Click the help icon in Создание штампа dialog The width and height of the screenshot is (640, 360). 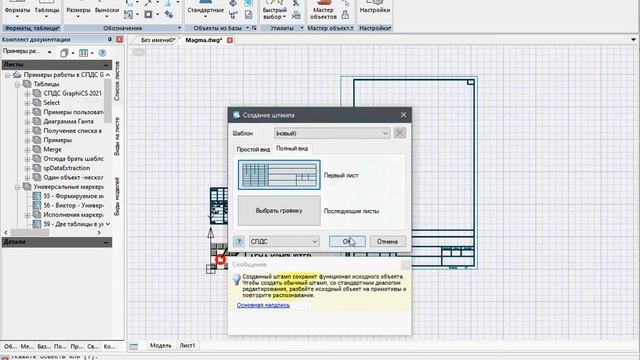239,242
